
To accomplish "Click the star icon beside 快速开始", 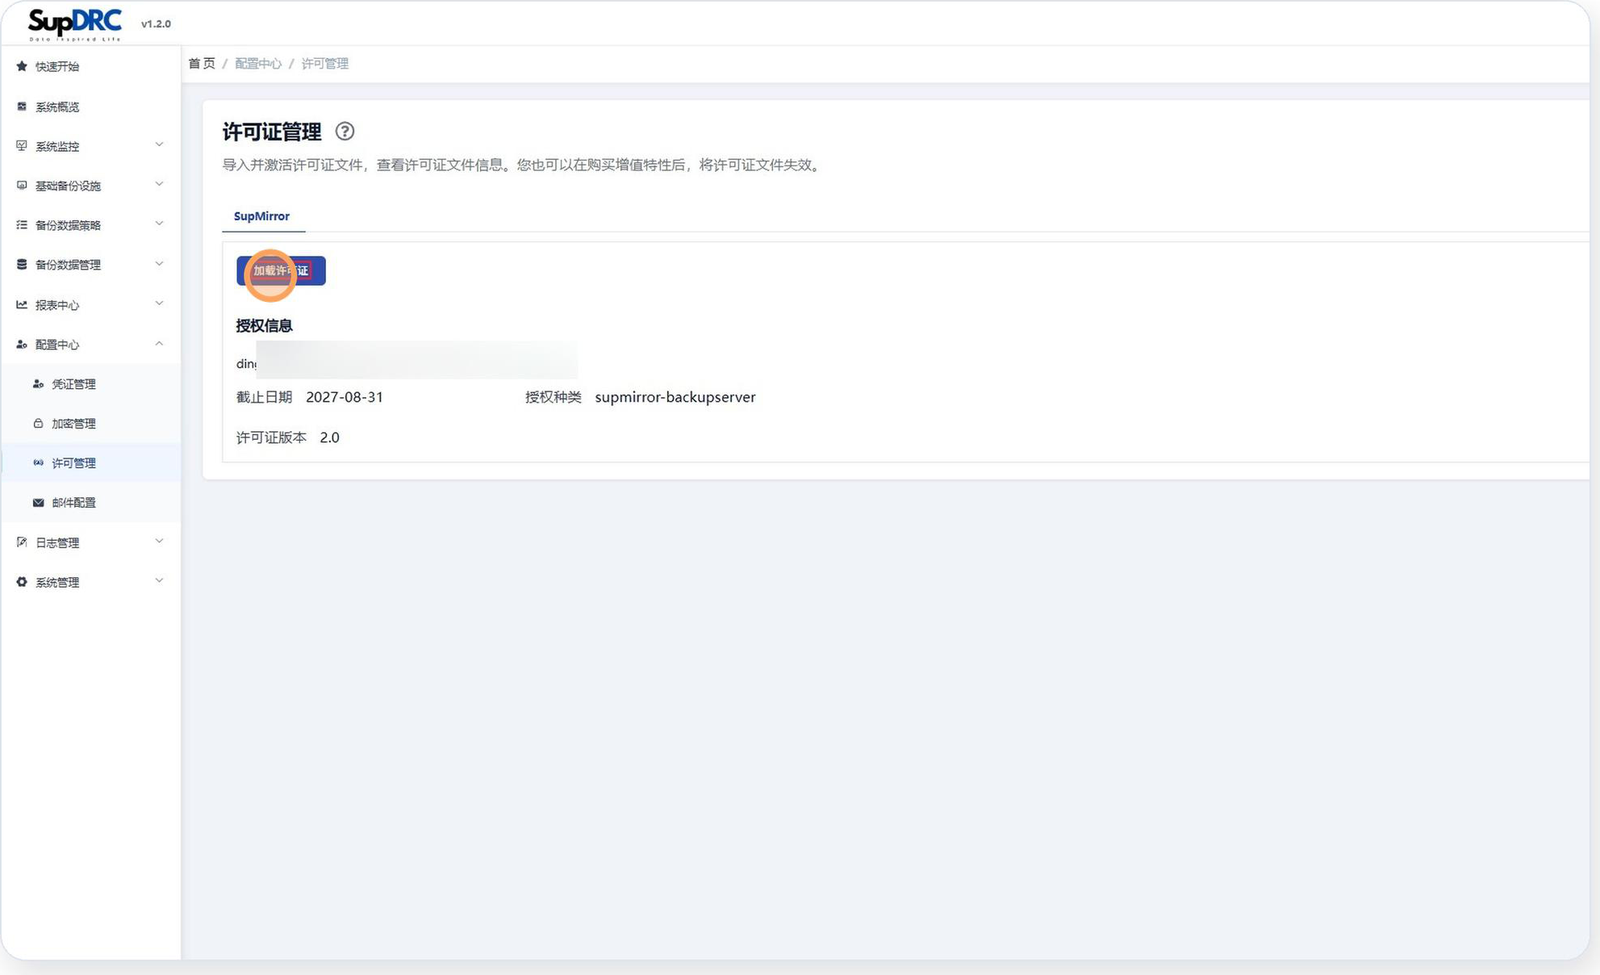I will point(22,67).
